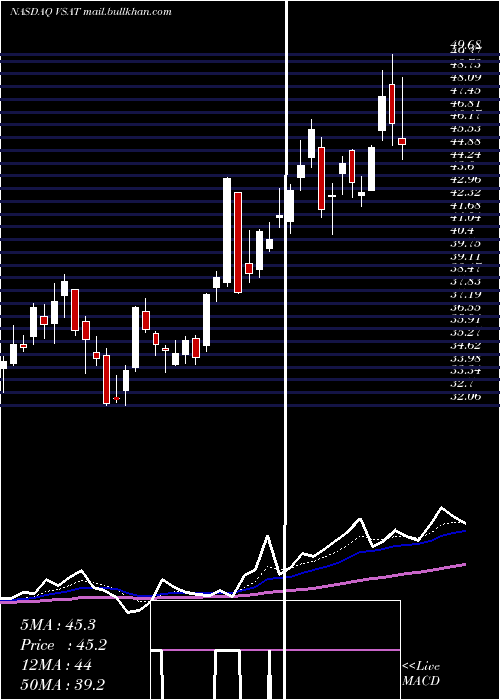Click the 34.62 price axis label
Viewport: 500px width, 700px height.
[466, 346]
